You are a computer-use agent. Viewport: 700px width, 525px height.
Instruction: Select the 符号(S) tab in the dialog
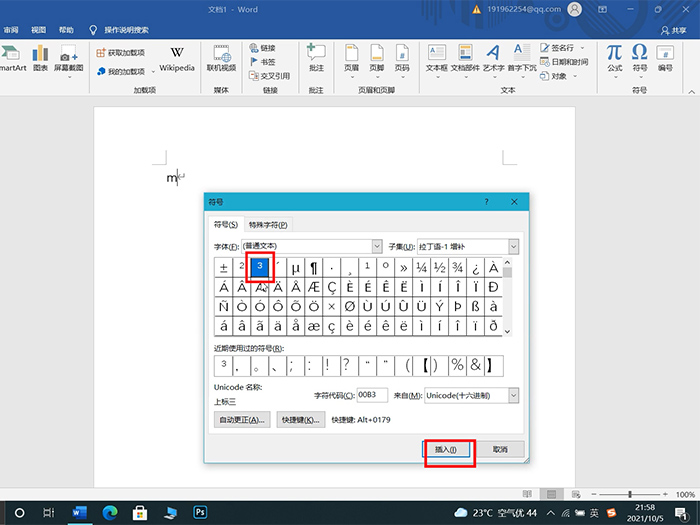(226, 225)
